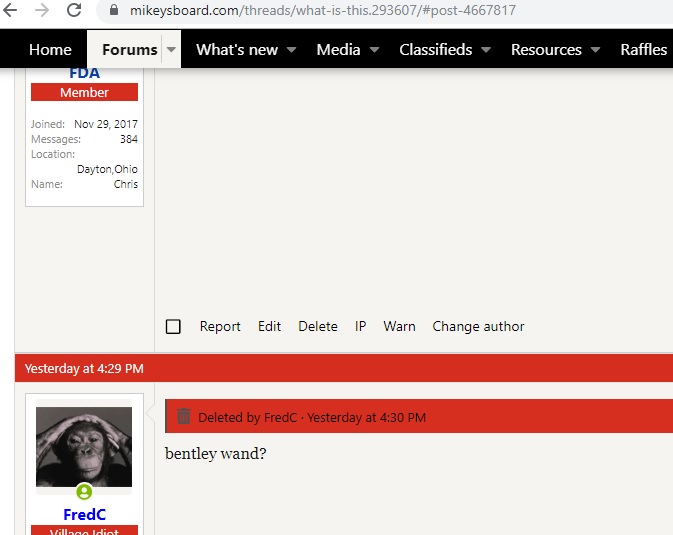673x535 pixels.
Task: Expand the Forums dropdown arrow
Action: point(171,50)
